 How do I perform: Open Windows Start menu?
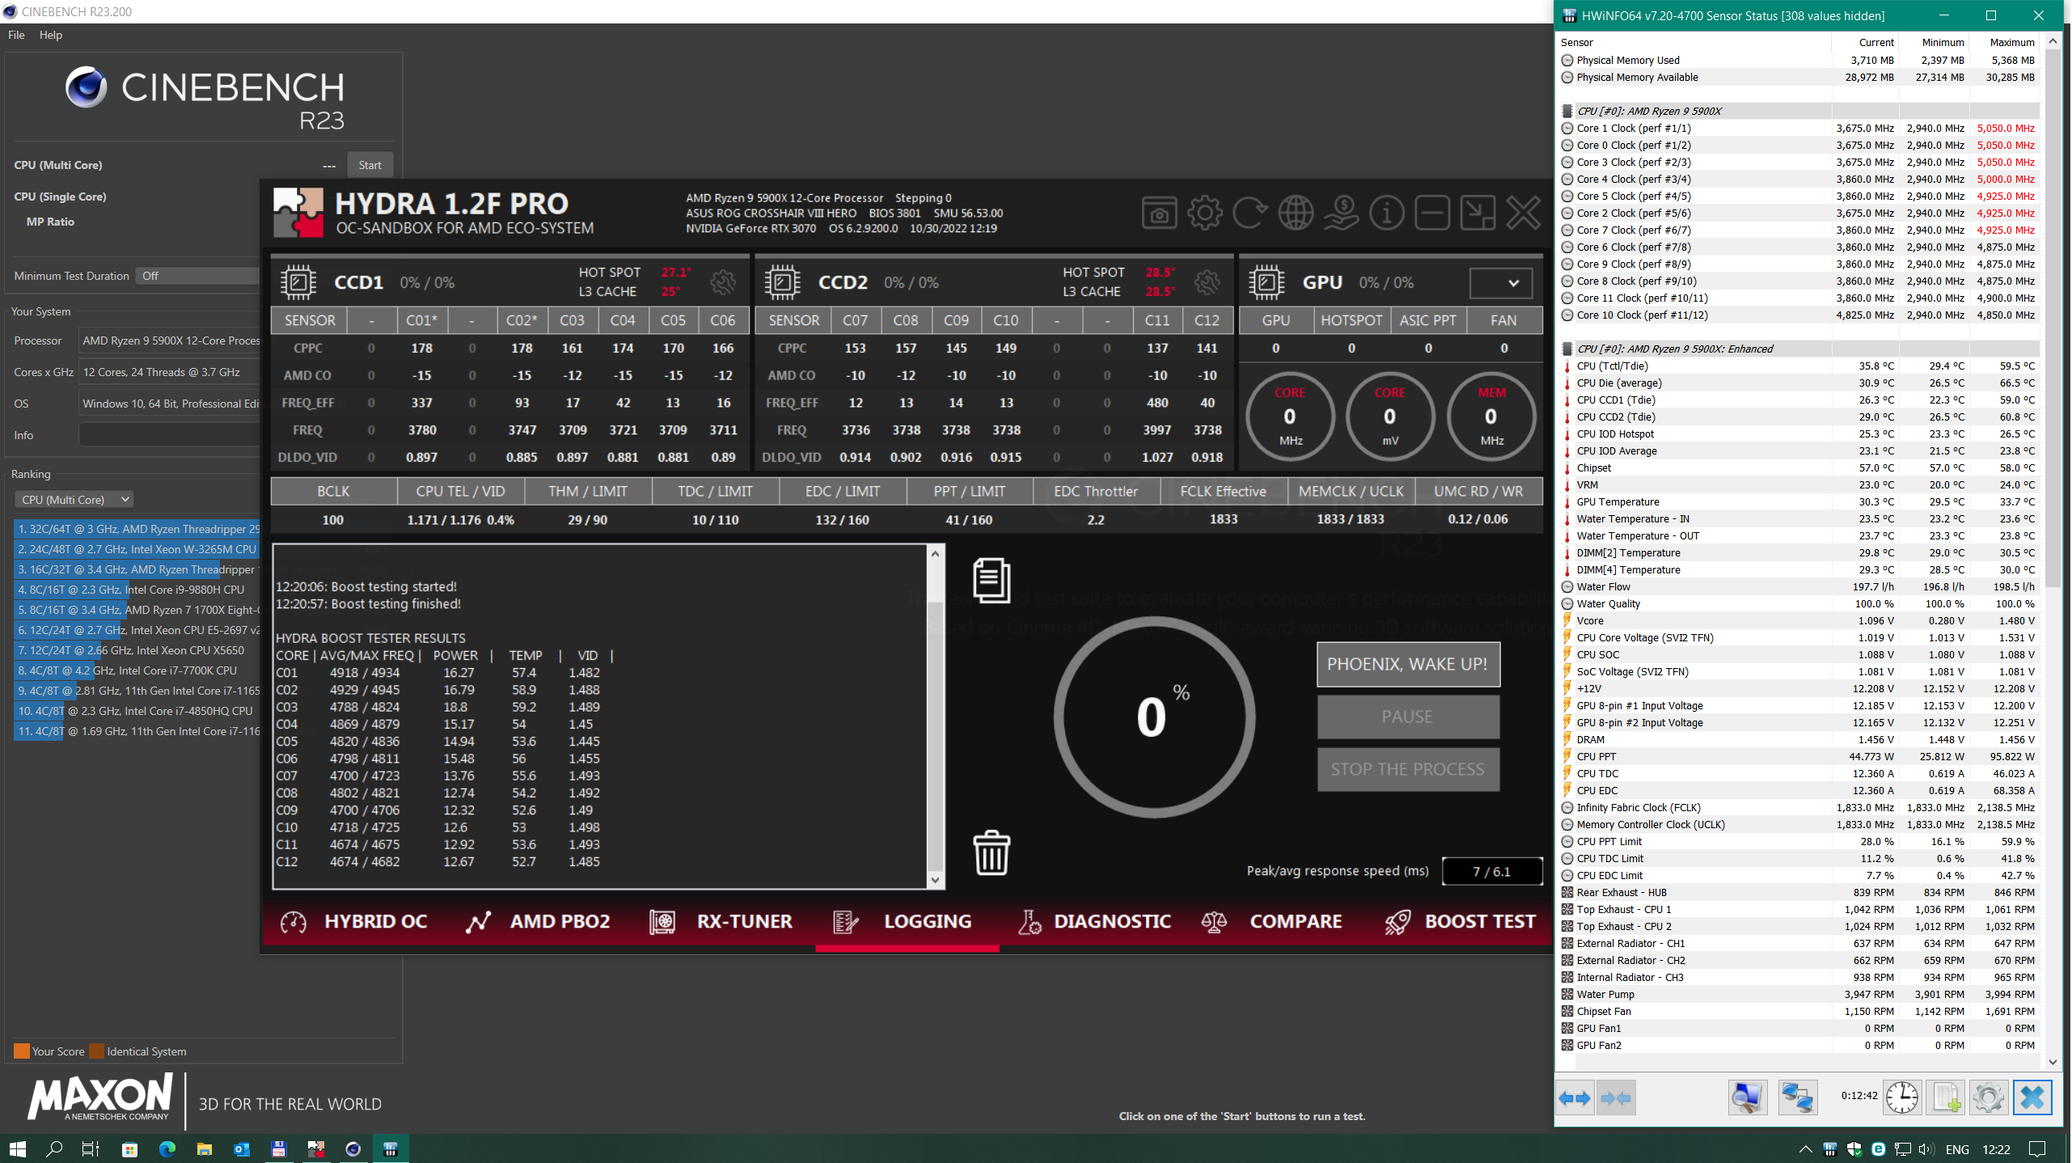[17, 1149]
